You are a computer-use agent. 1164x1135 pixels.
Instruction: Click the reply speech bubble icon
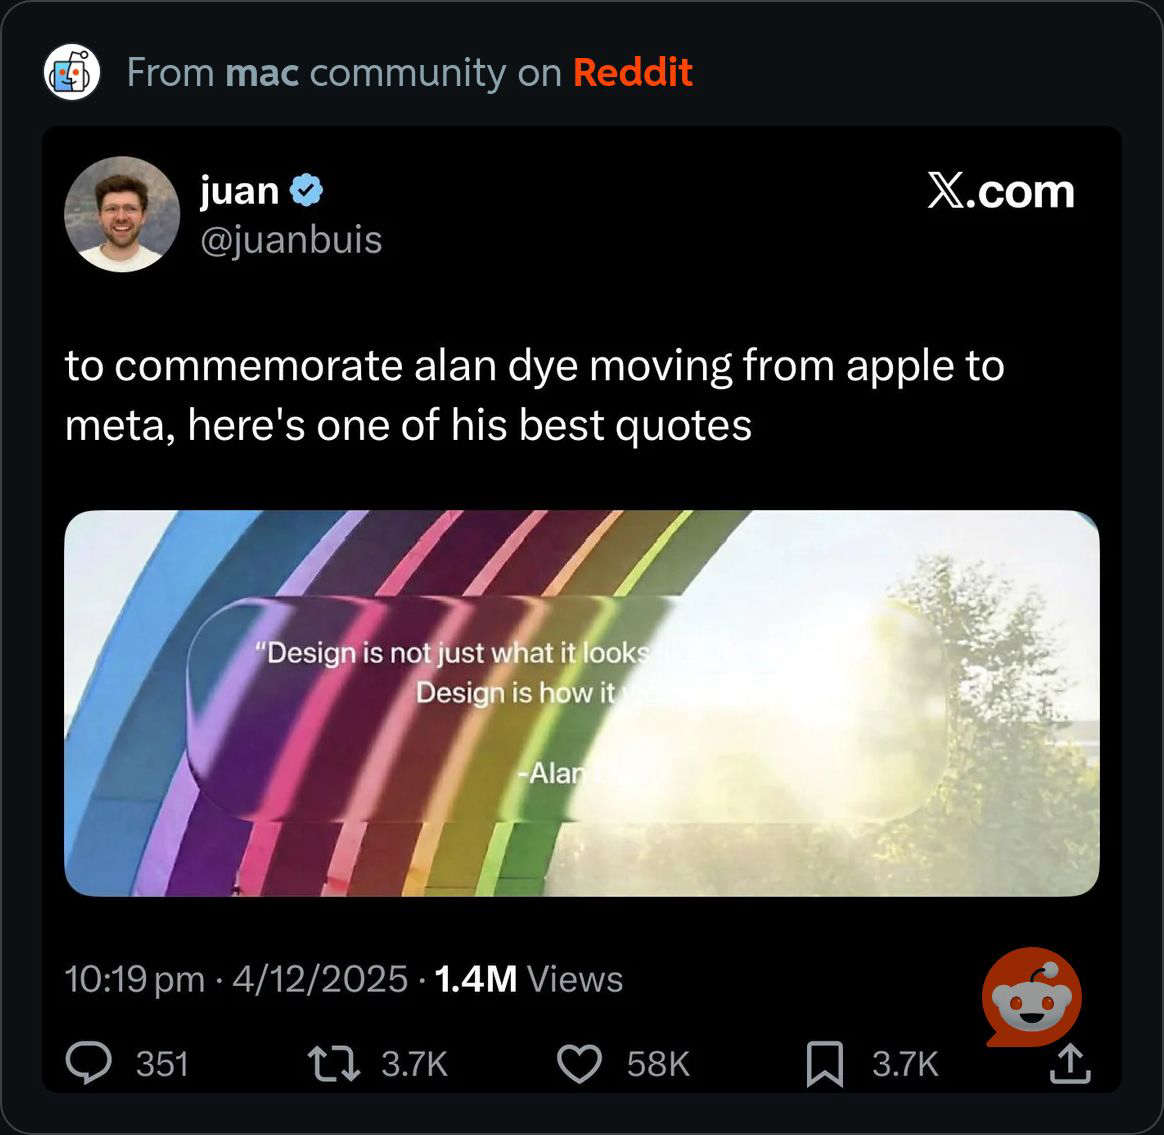[88, 1063]
